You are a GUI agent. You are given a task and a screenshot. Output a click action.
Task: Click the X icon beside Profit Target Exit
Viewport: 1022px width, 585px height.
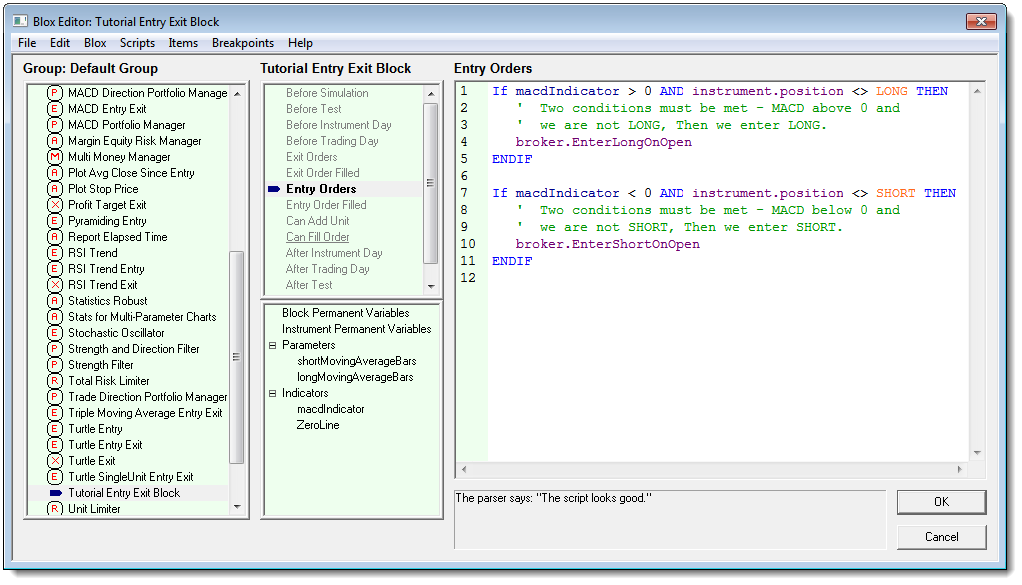click(x=55, y=205)
